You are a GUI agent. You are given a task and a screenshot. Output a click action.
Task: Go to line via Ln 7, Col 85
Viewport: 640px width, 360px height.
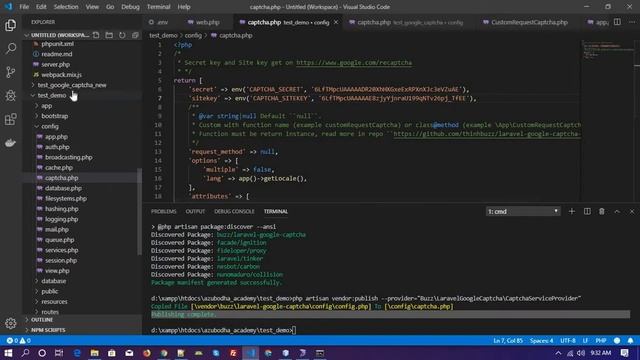[x=508, y=340]
